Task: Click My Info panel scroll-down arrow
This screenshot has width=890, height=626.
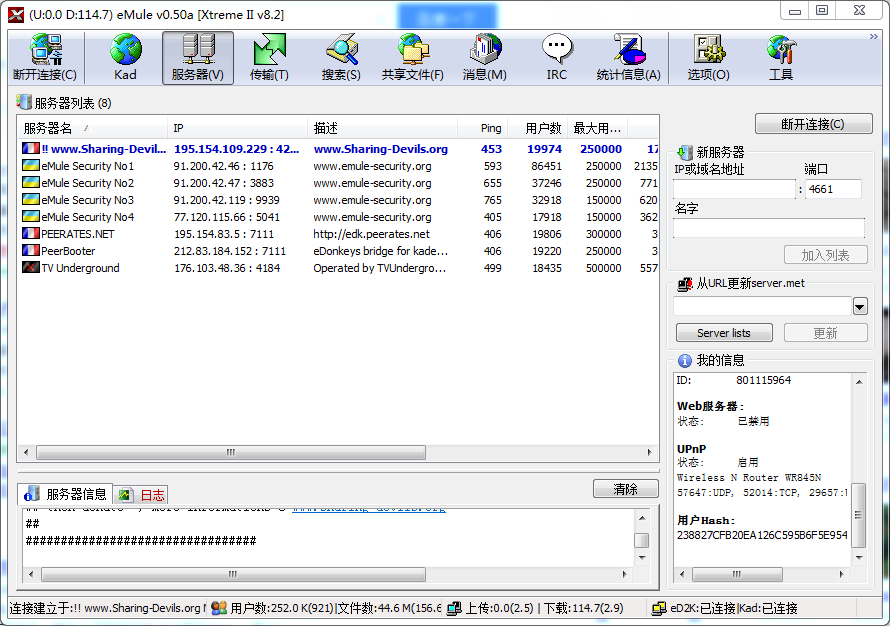Action: click(859, 557)
